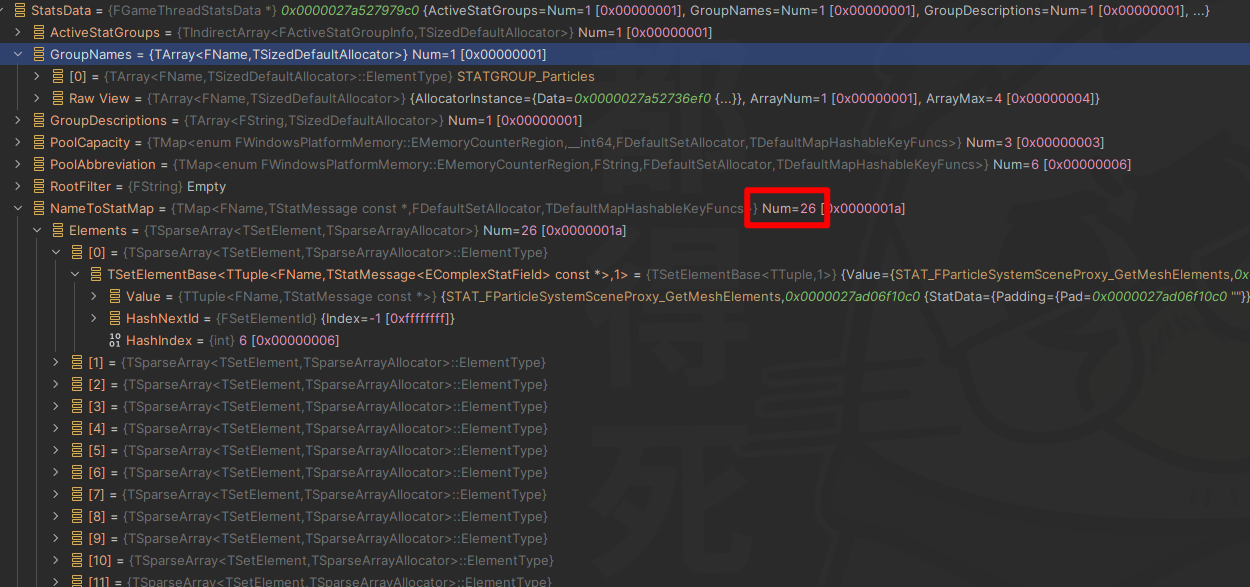
Task: Click the RootFilter variable icon
Action: [38, 186]
